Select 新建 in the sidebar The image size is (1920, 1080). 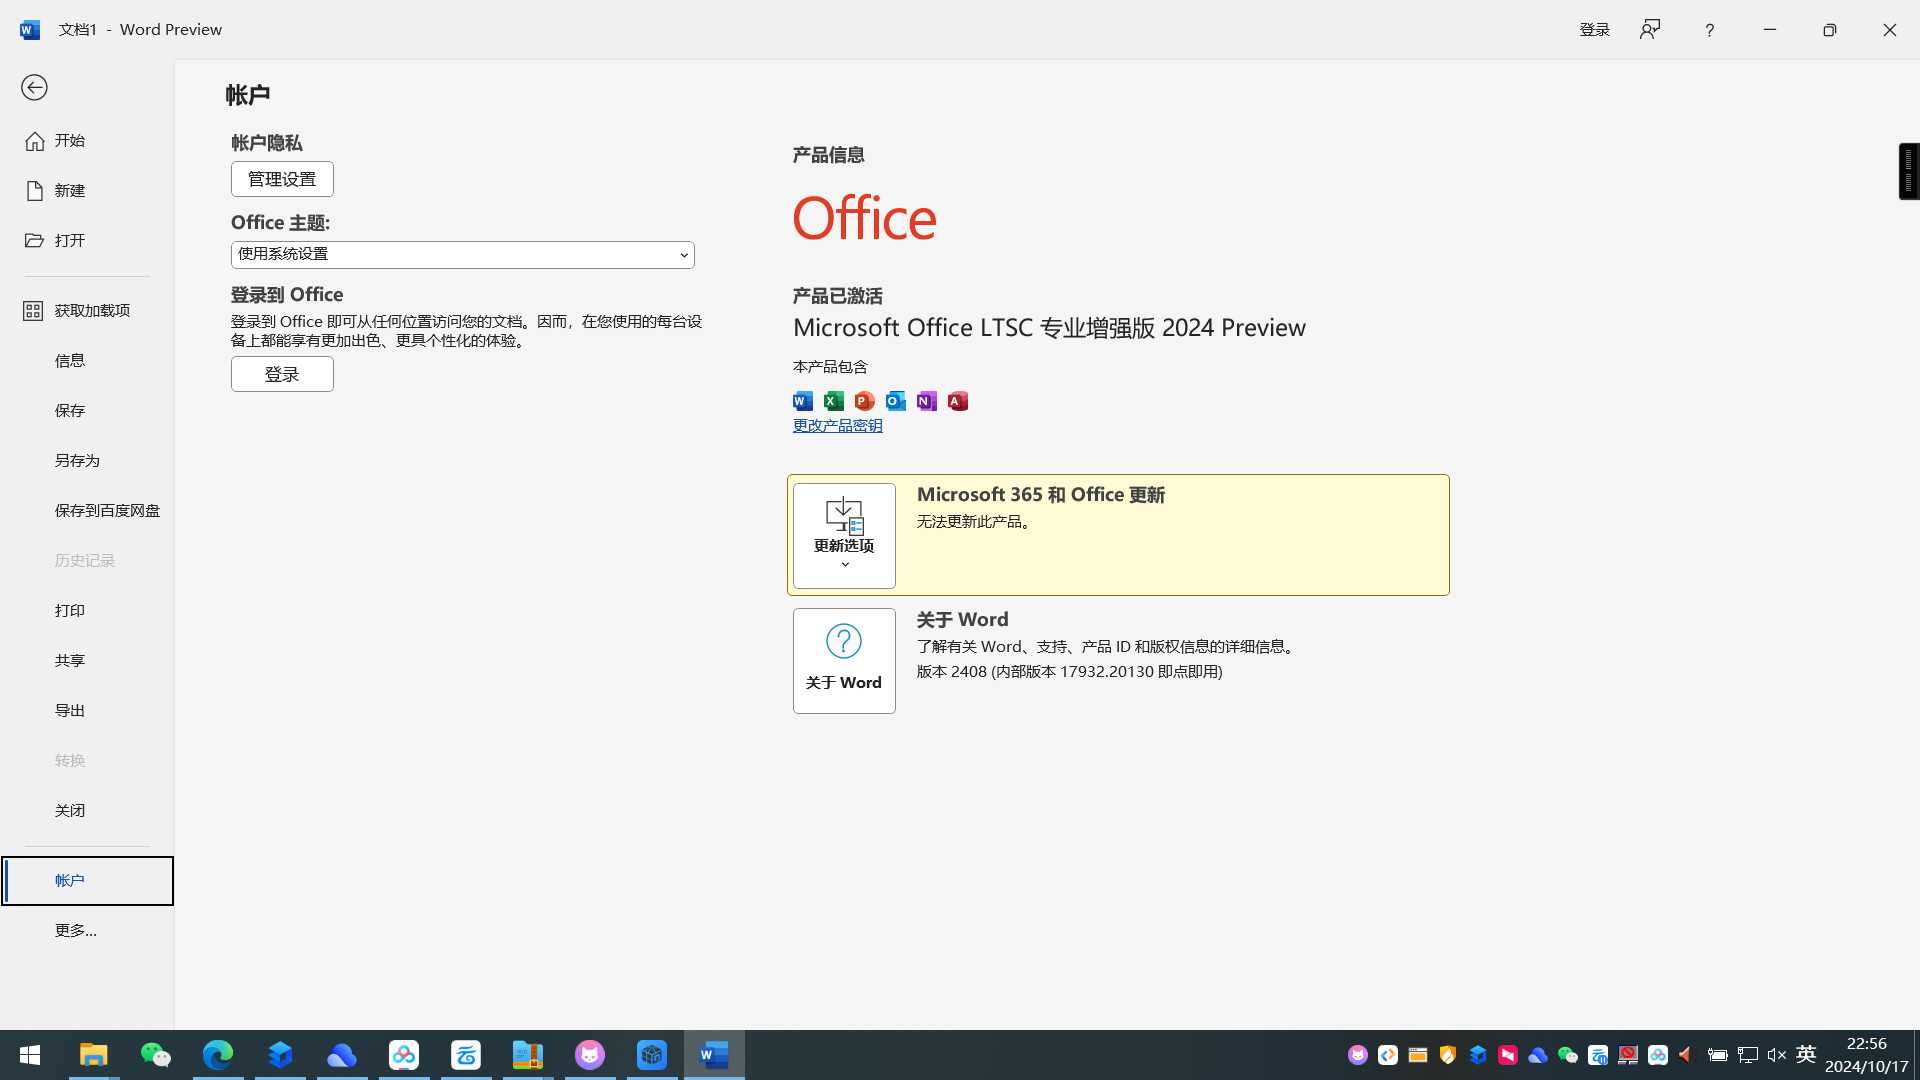tap(87, 191)
